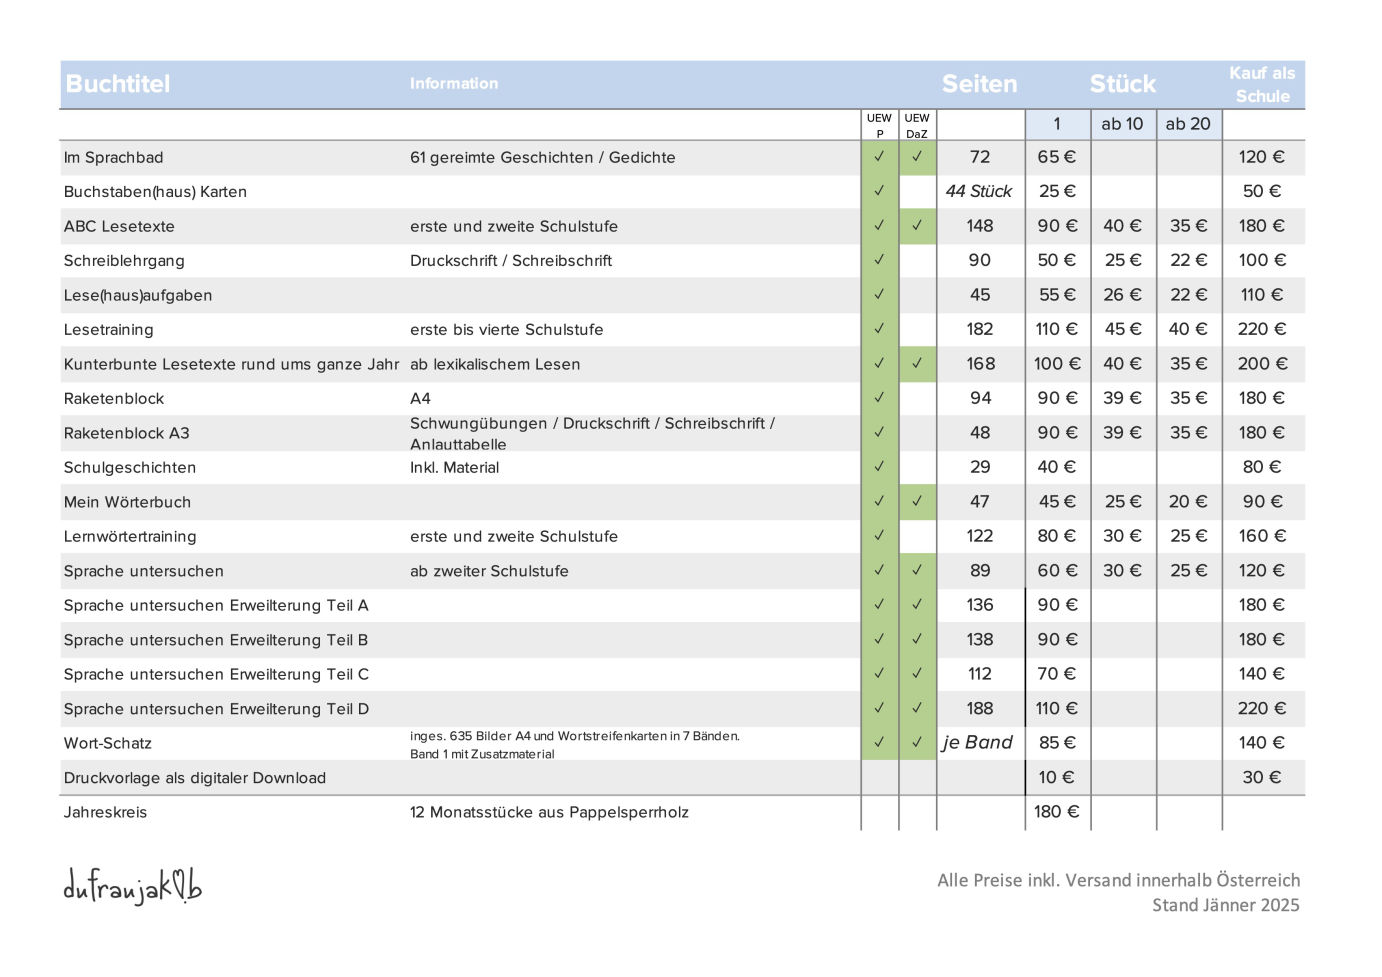The image size is (1382, 977).
Task: Click the UEW P checkmark for Wort-Schatz
Action: [x=879, y=743]
